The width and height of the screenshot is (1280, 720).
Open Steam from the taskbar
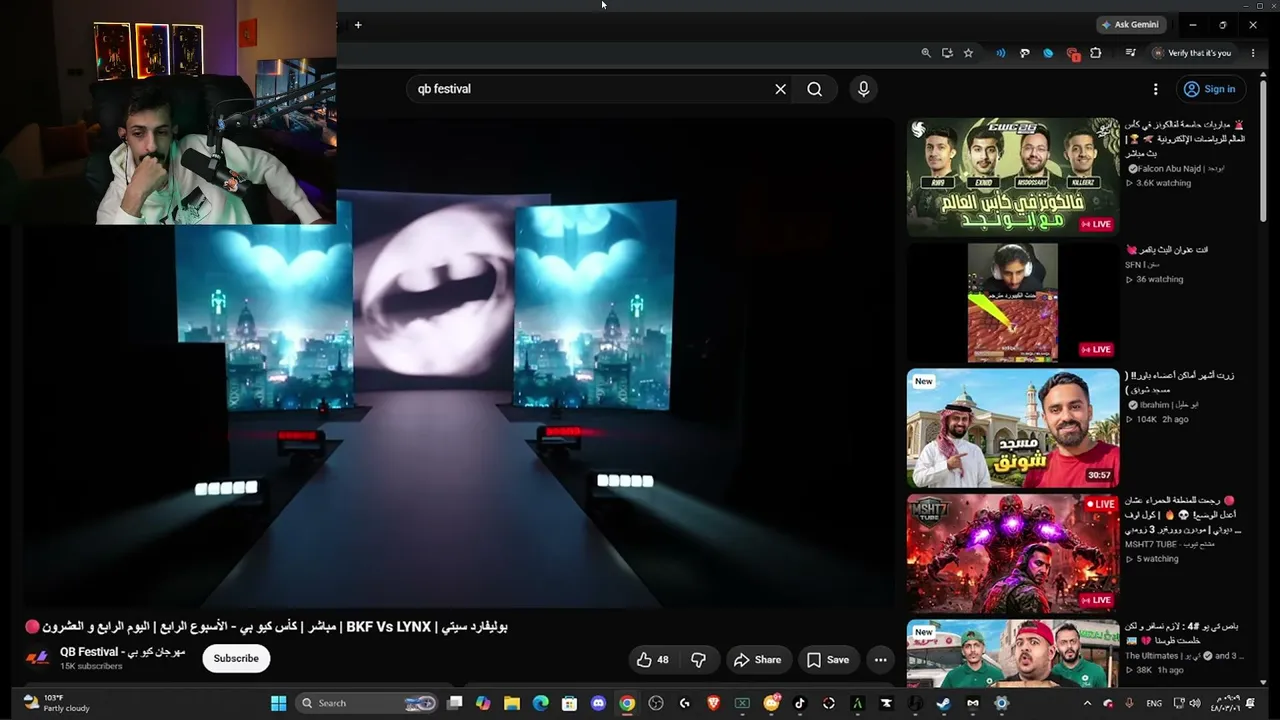tap(943, 703)
